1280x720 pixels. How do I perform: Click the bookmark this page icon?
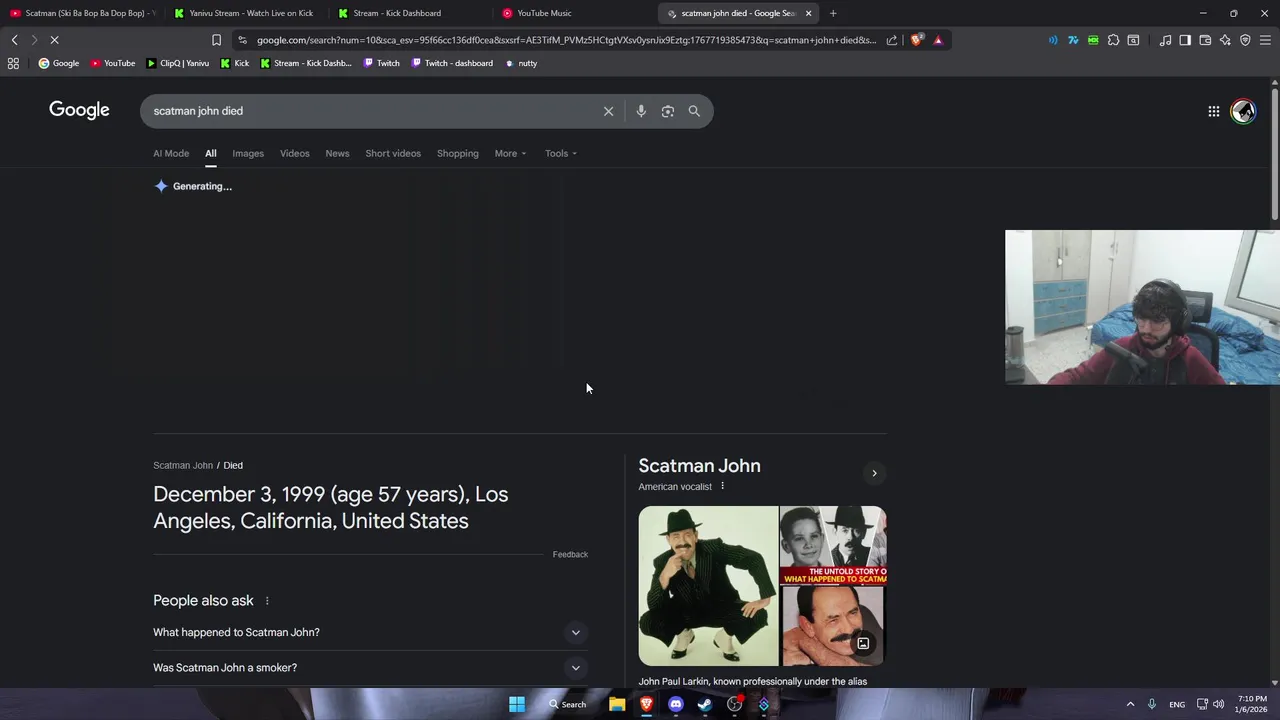point(216,40)
